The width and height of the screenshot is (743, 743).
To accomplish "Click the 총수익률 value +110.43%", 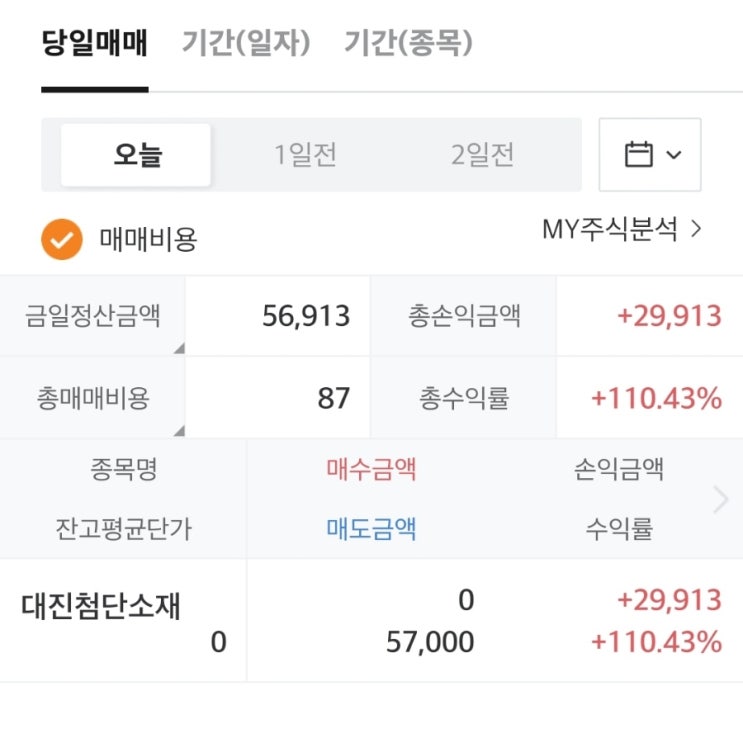I will coord(656,398).
